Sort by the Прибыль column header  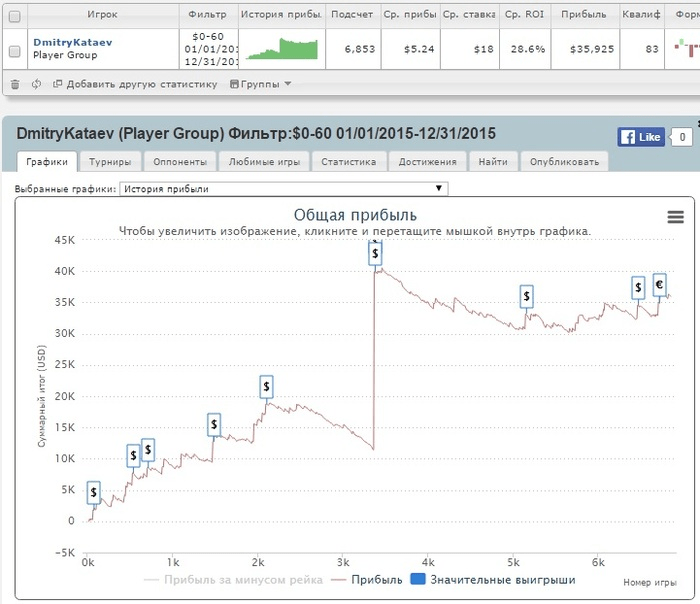(x=584, y=14)
